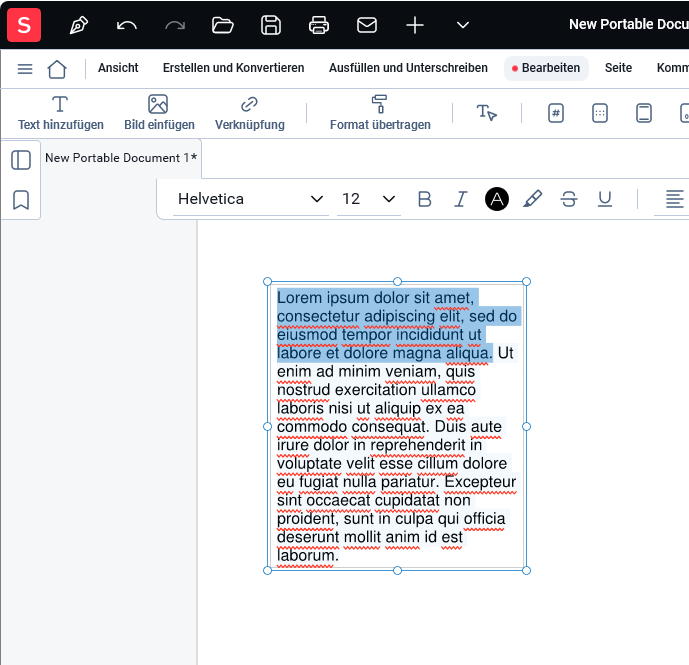Send the document by email envelope icon
Viewport: 689px width, 665px height.
point(367,25)
